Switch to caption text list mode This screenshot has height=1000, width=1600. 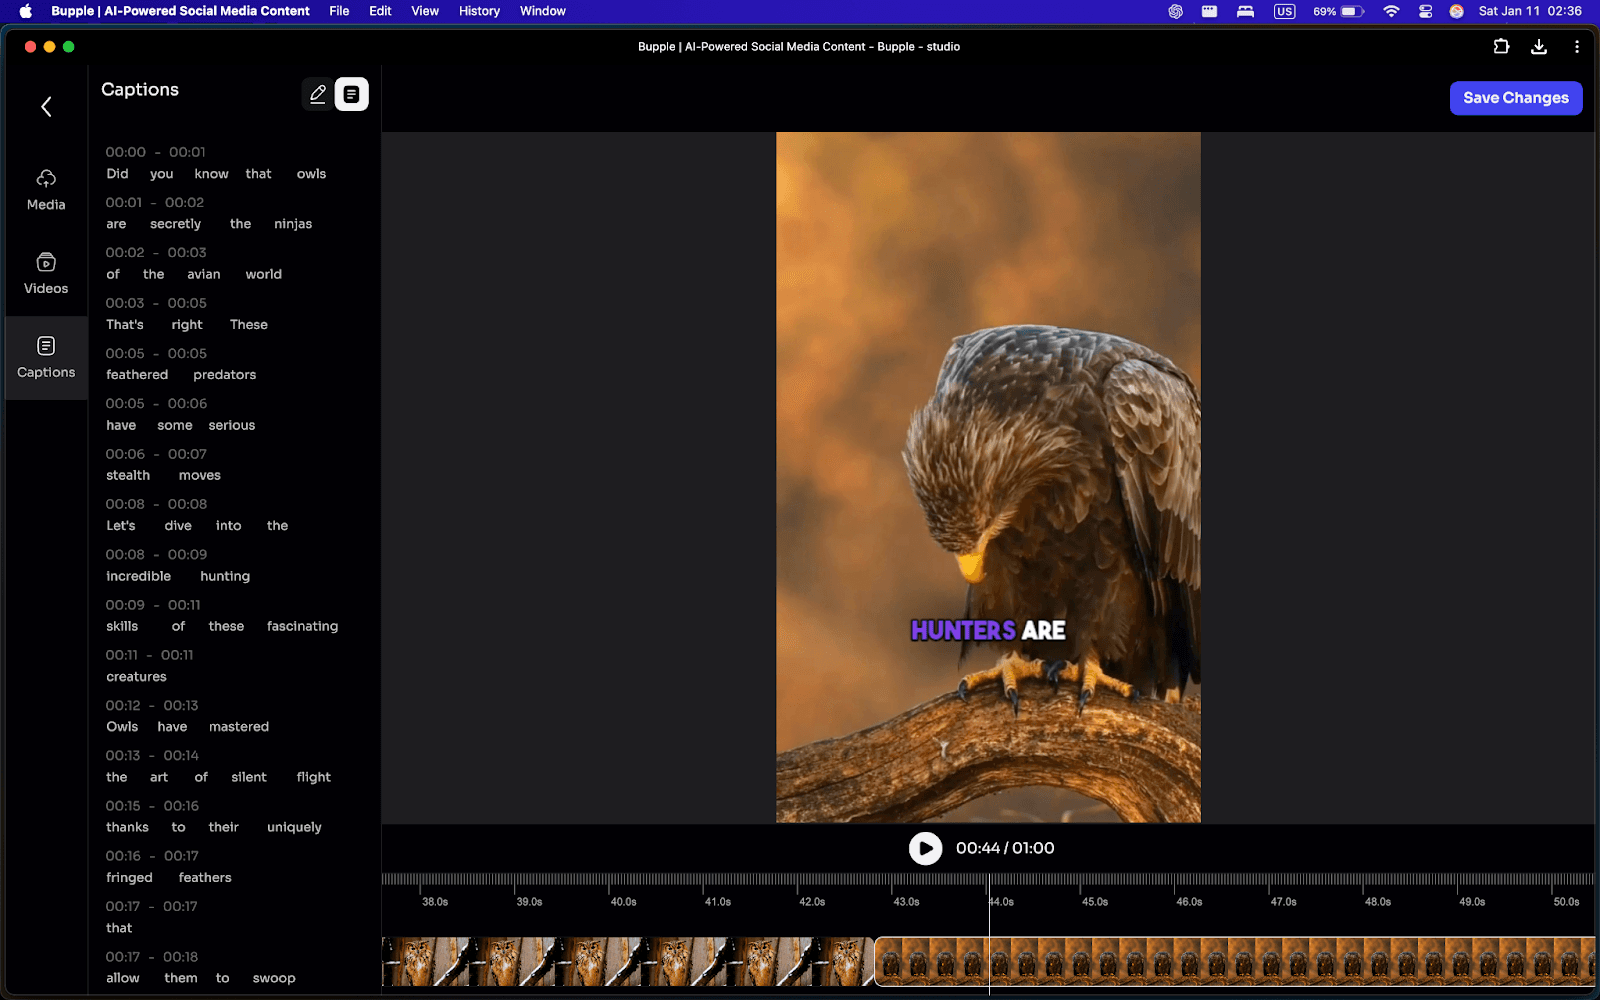point(351,94)
